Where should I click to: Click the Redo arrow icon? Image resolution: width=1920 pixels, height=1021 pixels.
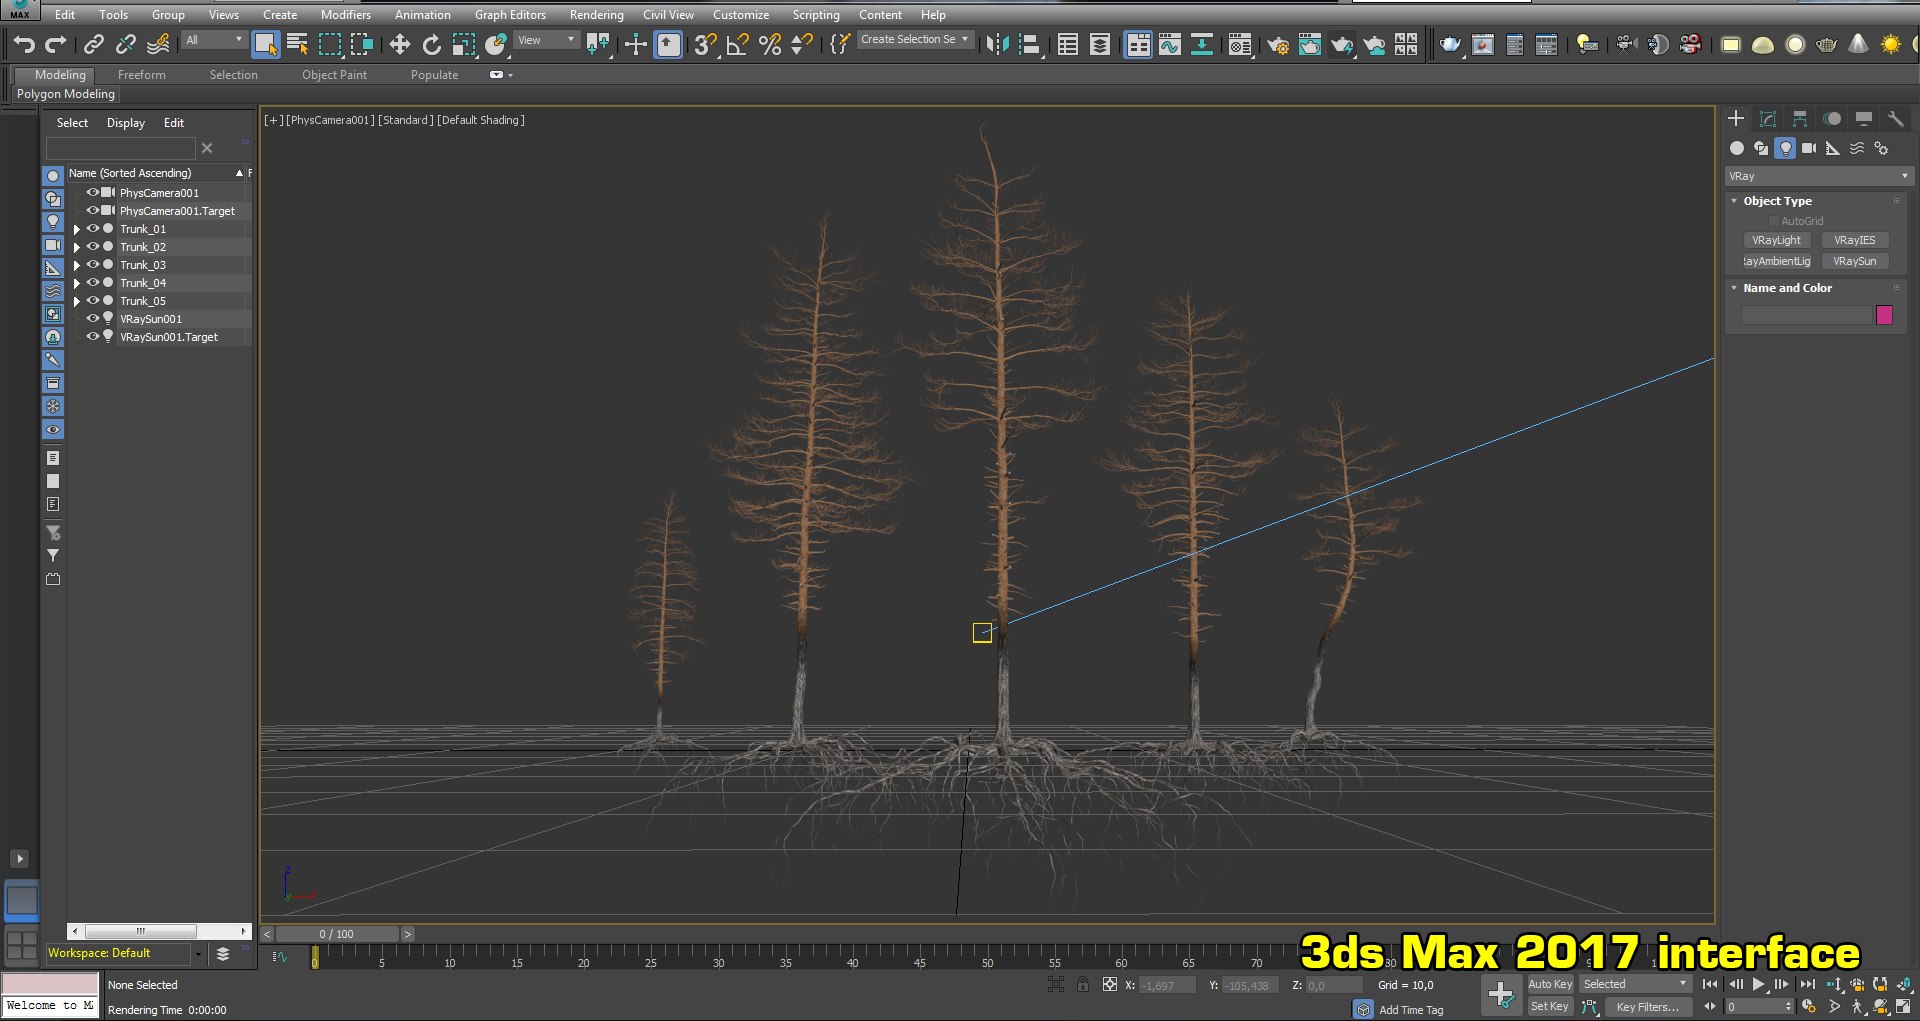tap(56, 44)
